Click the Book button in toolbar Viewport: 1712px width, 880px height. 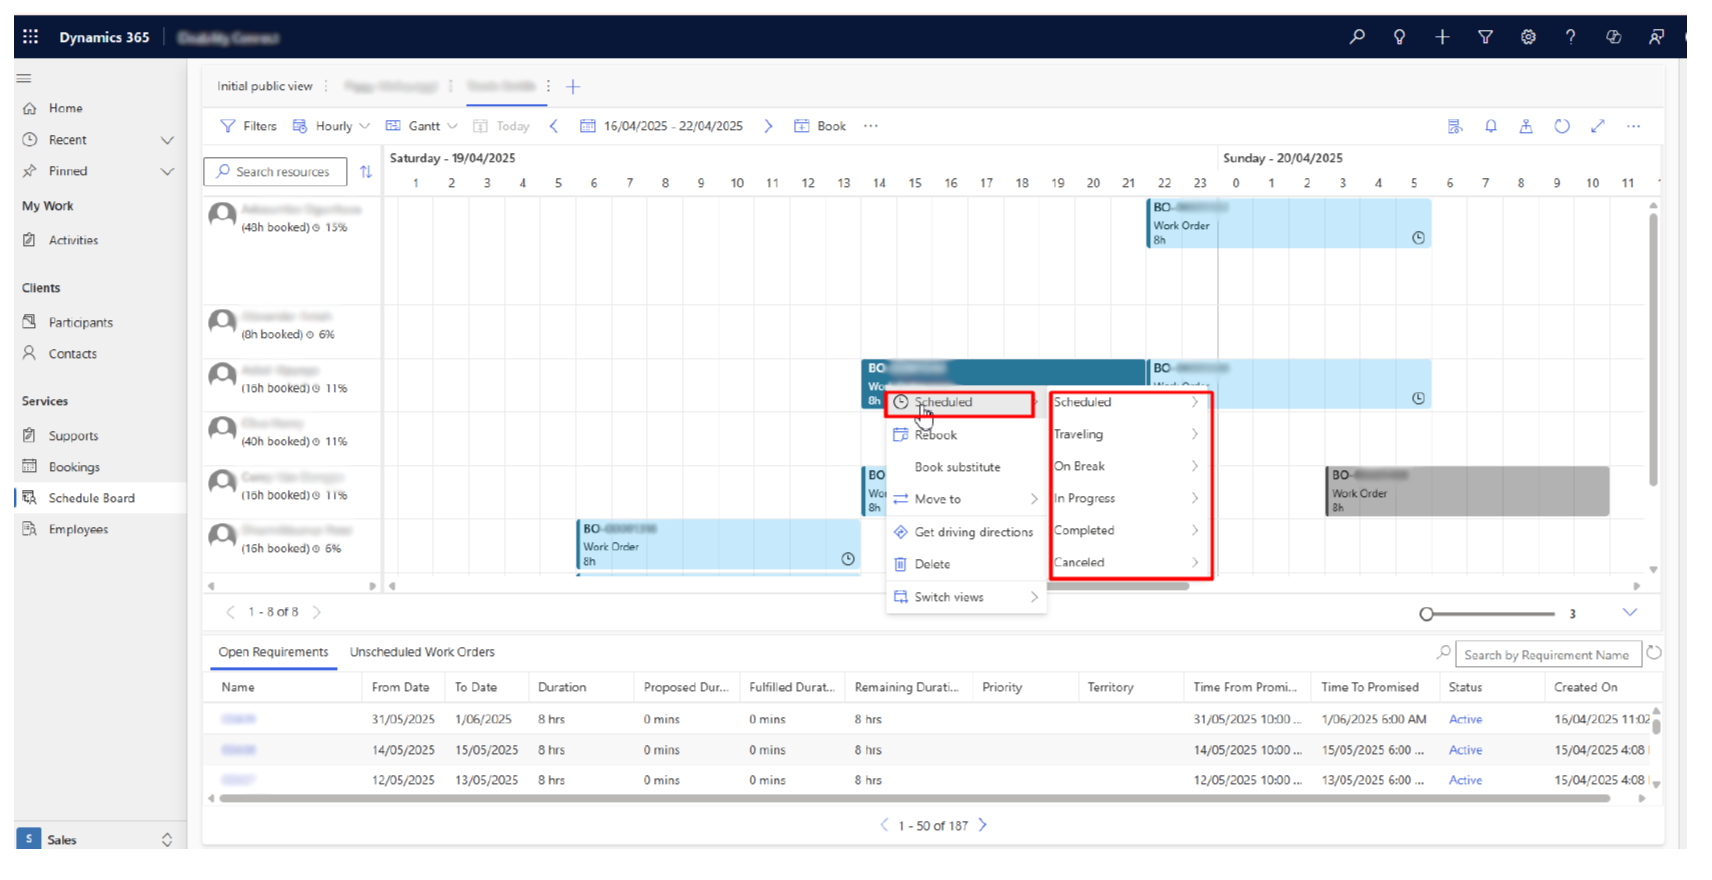[820, 126]
